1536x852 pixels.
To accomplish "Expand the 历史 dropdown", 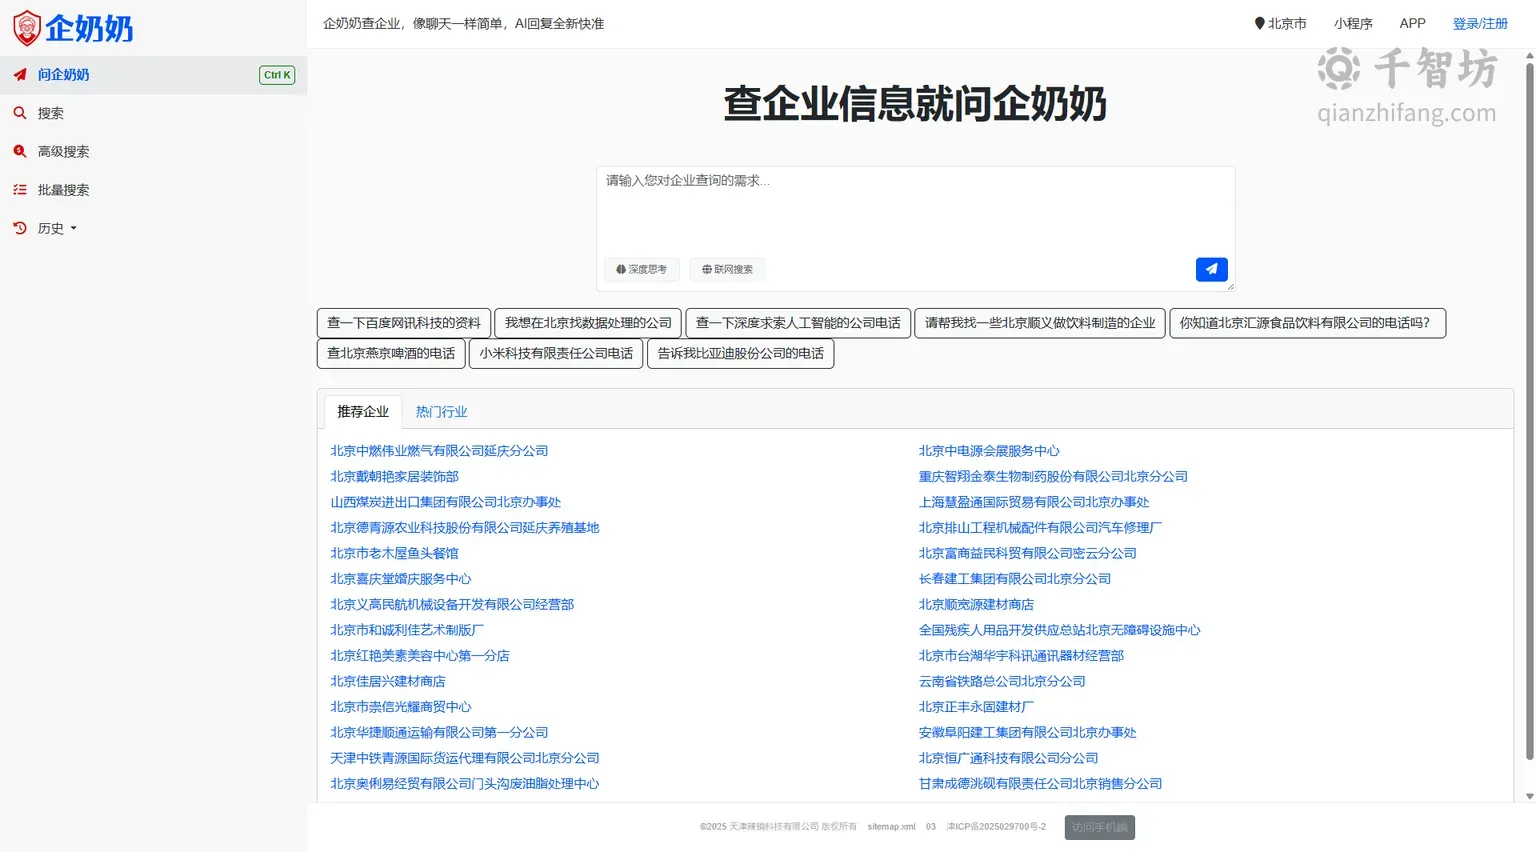I will [x=57, y=228].
